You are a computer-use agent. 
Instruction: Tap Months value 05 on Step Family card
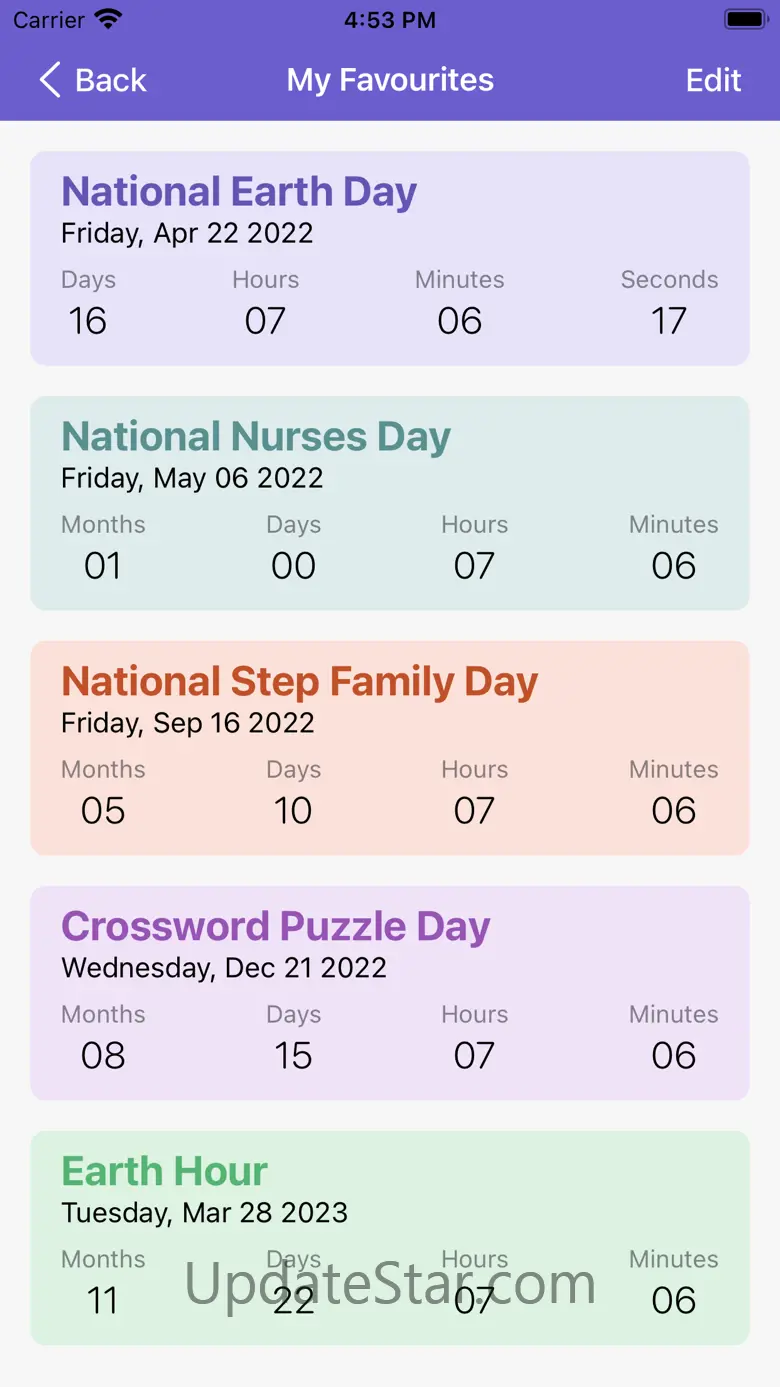coord(103,810)
